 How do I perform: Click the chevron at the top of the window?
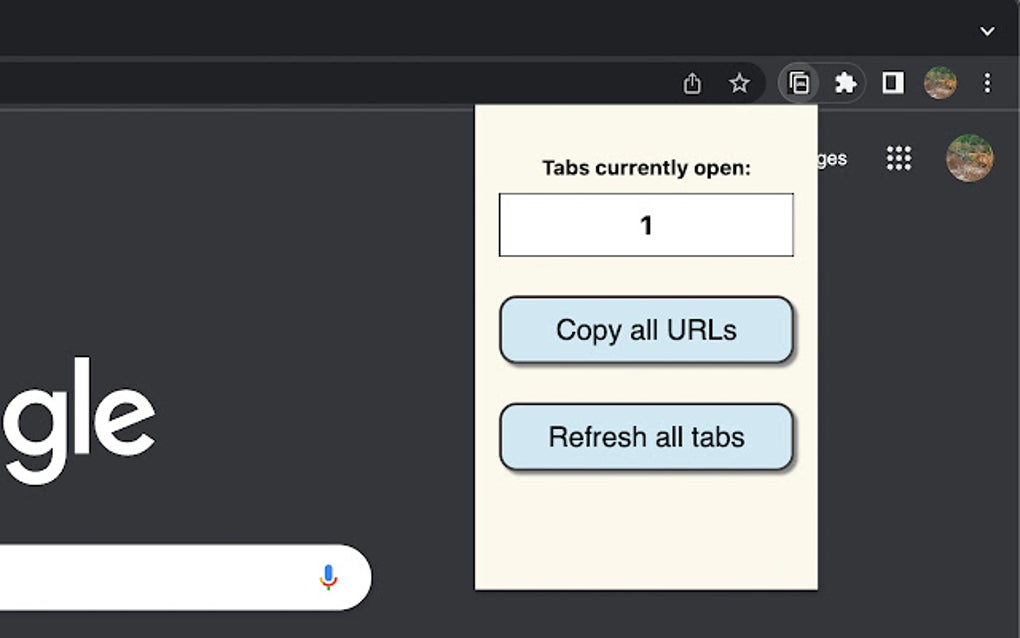(986, 32)
